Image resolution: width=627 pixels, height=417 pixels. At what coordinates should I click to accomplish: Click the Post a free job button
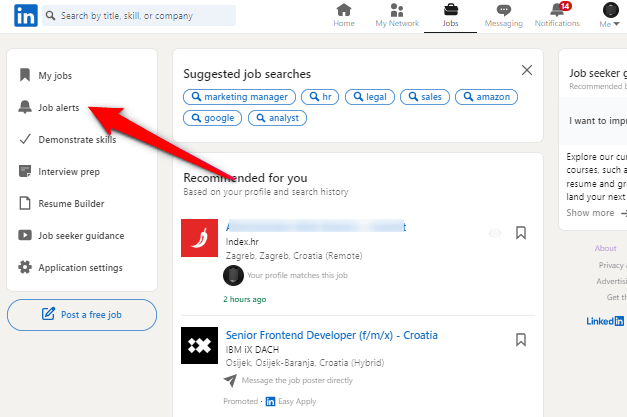pyautogui.click(x=82, y=315)
